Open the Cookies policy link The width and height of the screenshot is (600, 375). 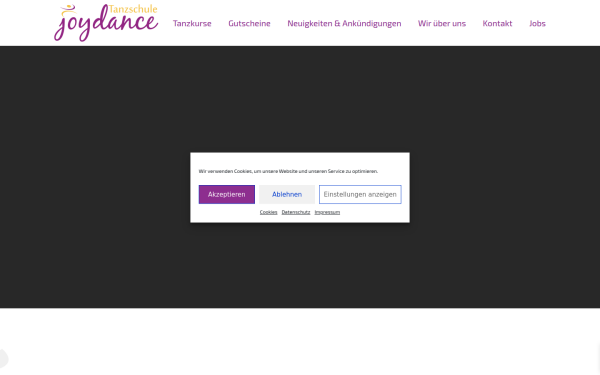pos(268,212)
